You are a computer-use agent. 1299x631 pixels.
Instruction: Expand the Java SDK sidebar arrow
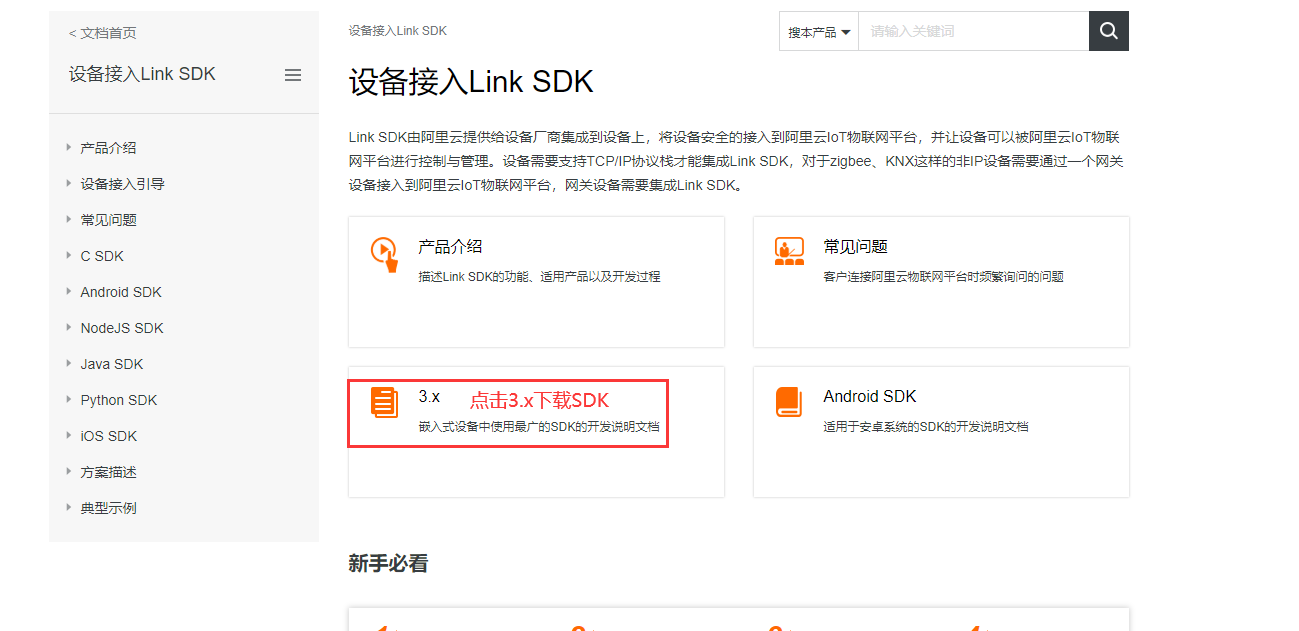tap(69, 363)
